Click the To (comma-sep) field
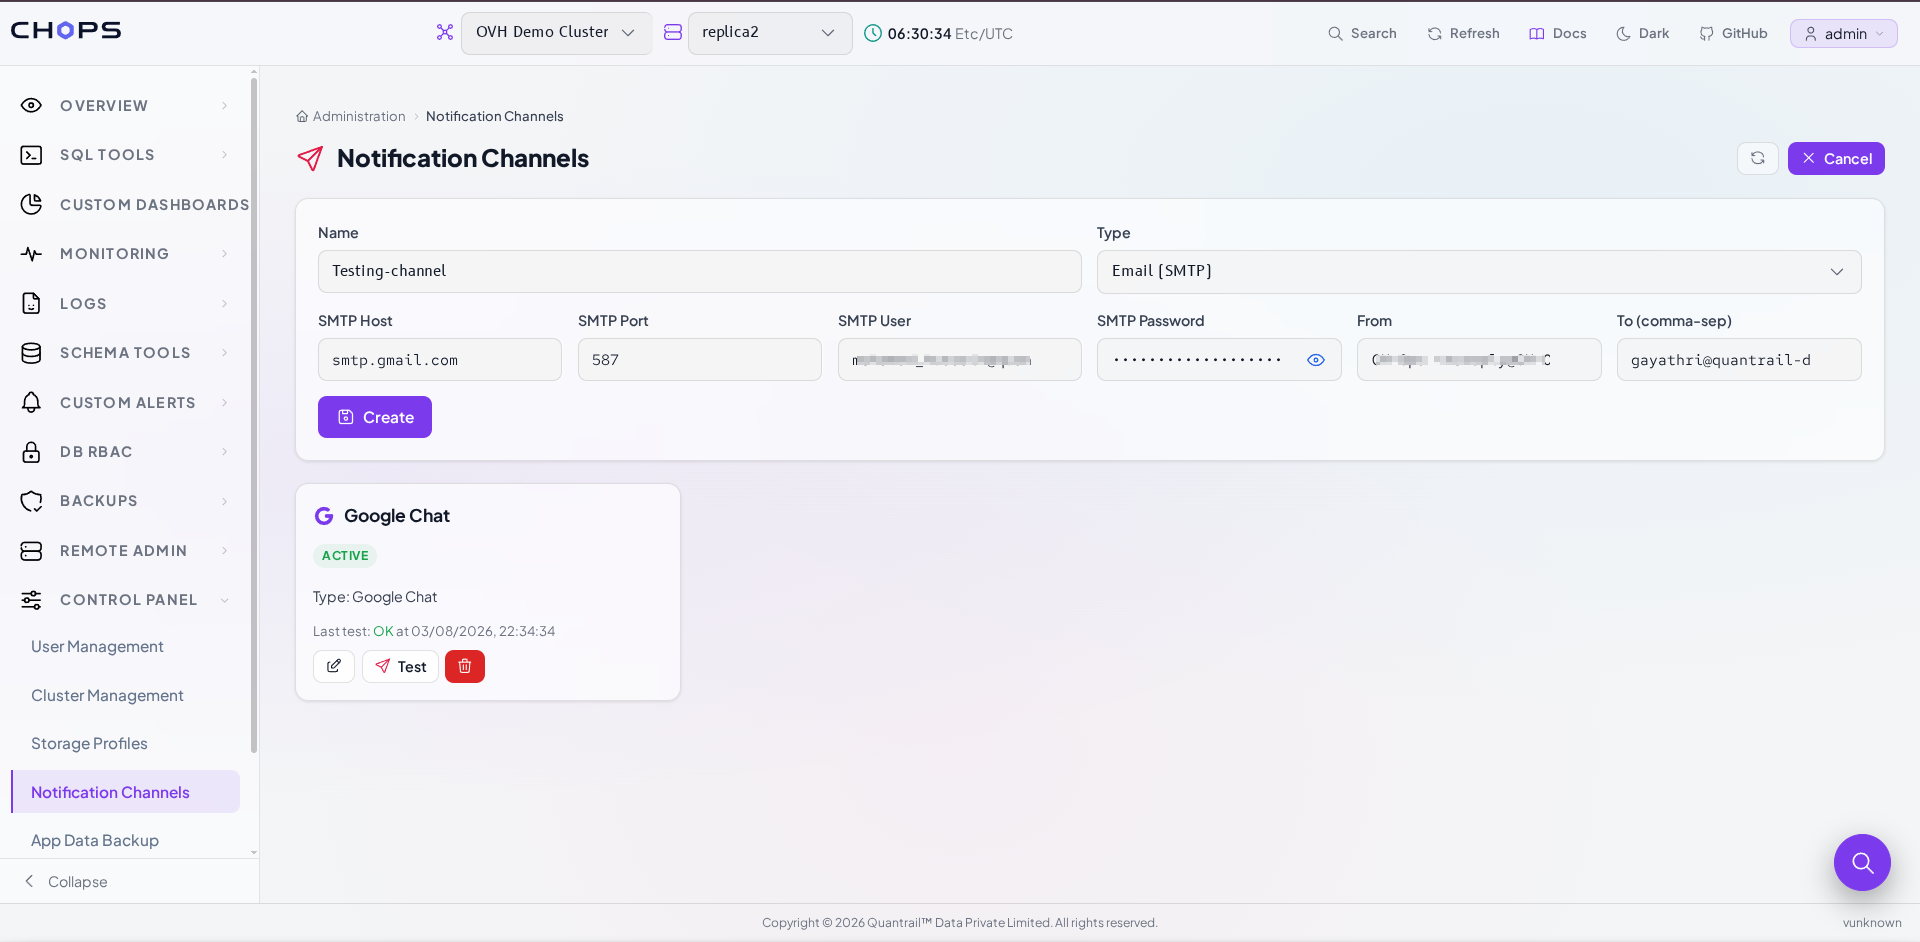 point(1739,360)
